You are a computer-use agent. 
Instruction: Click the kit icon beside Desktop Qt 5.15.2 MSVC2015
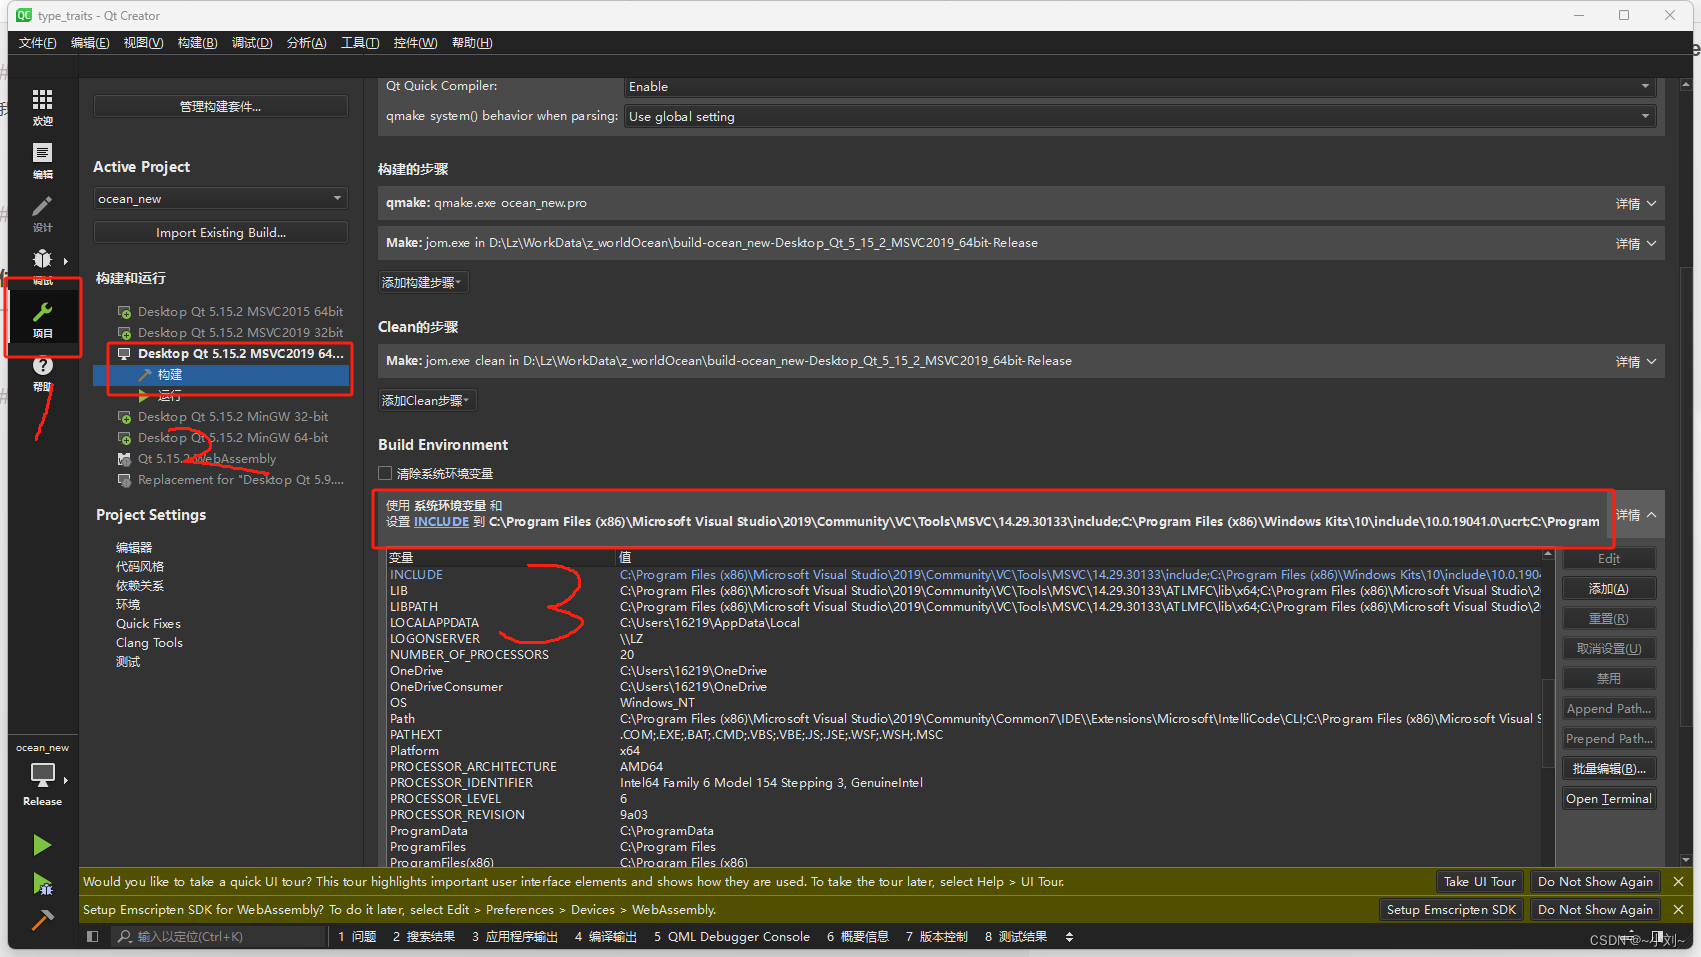point(124,311)
